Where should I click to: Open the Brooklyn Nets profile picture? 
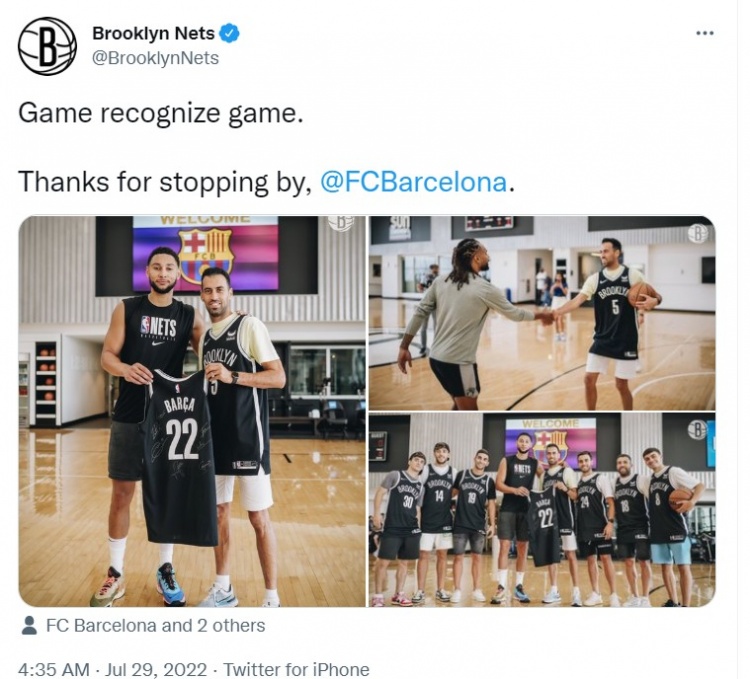pyautogui.click(x=47, y=46)
